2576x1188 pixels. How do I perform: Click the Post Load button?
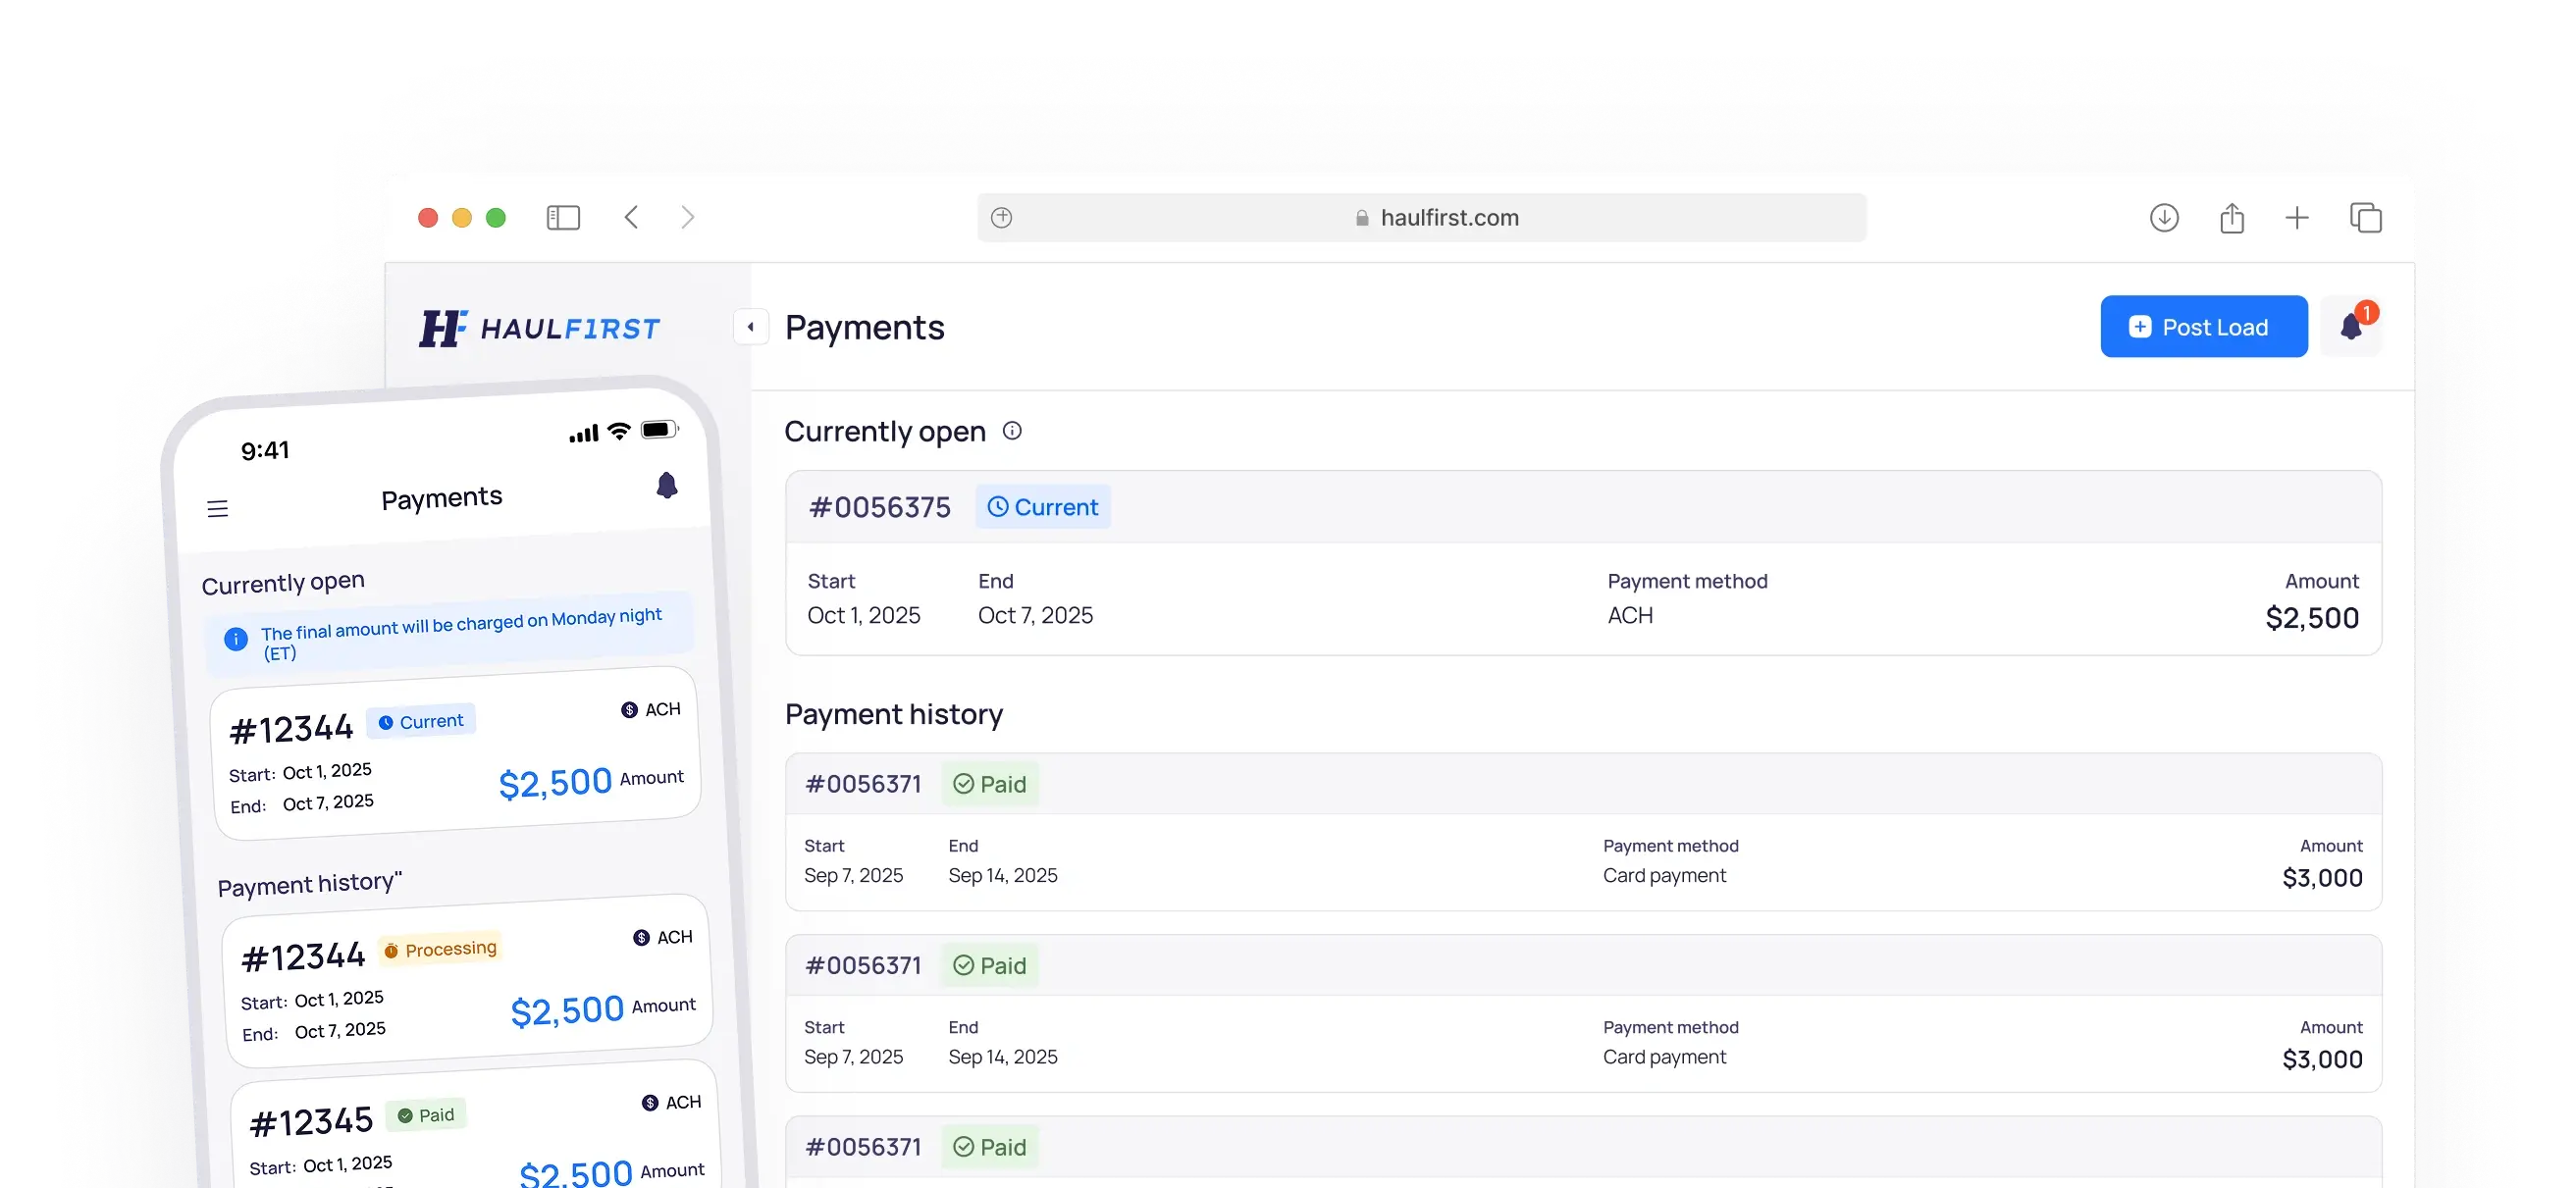point(2203,326)
